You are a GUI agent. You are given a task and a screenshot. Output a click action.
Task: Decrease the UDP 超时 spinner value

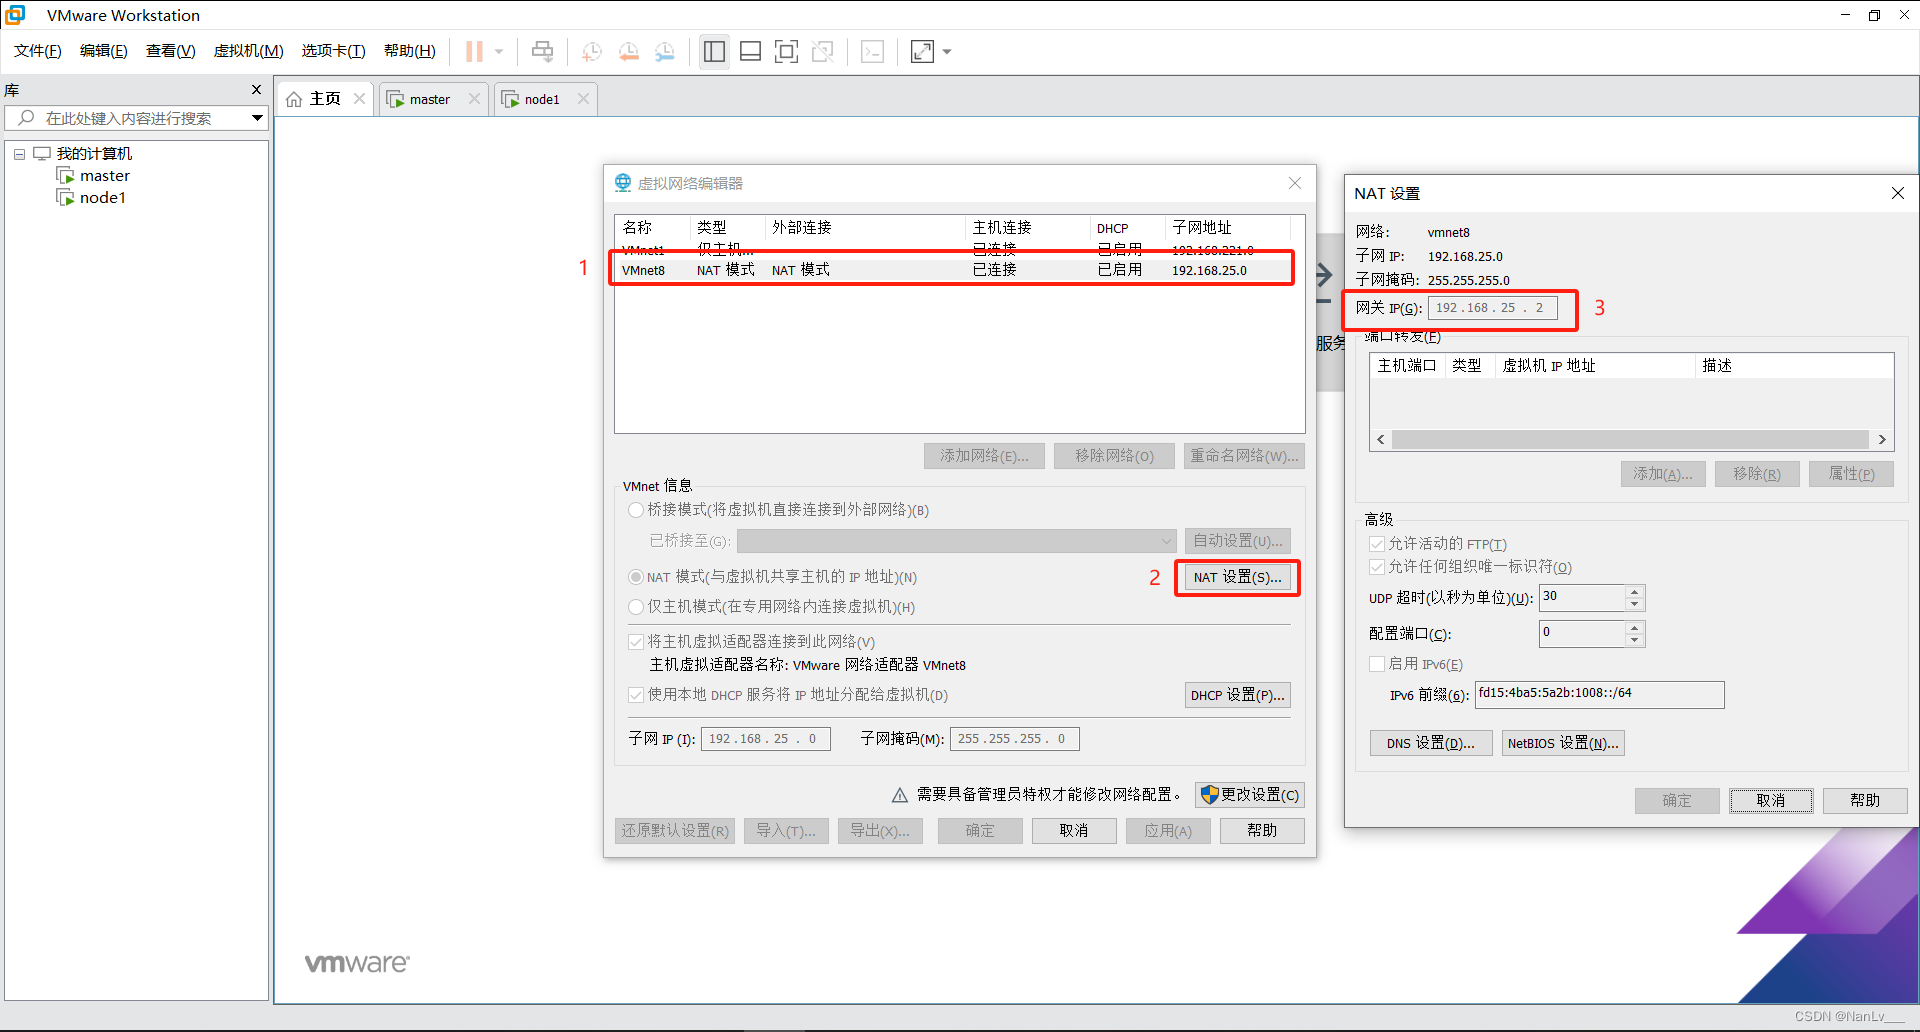1634,604
